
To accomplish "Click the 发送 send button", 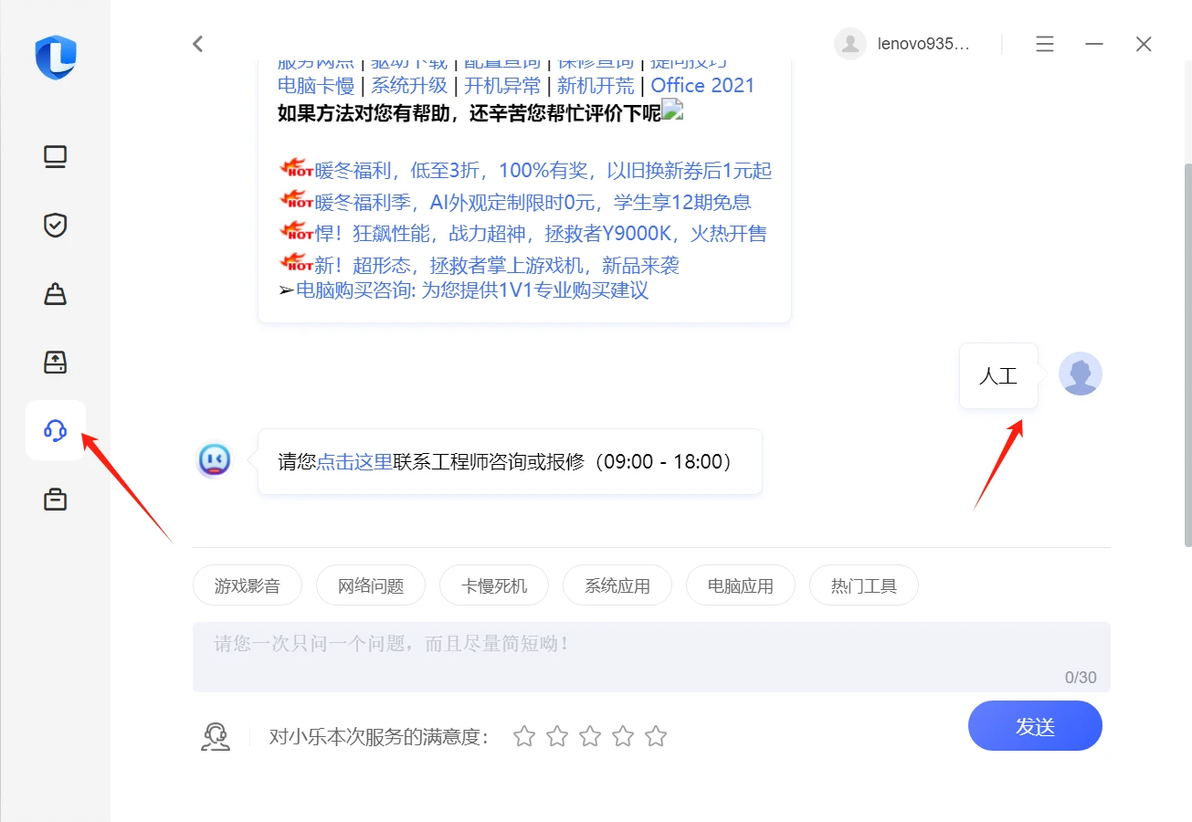I will (x=1035, y=726).
